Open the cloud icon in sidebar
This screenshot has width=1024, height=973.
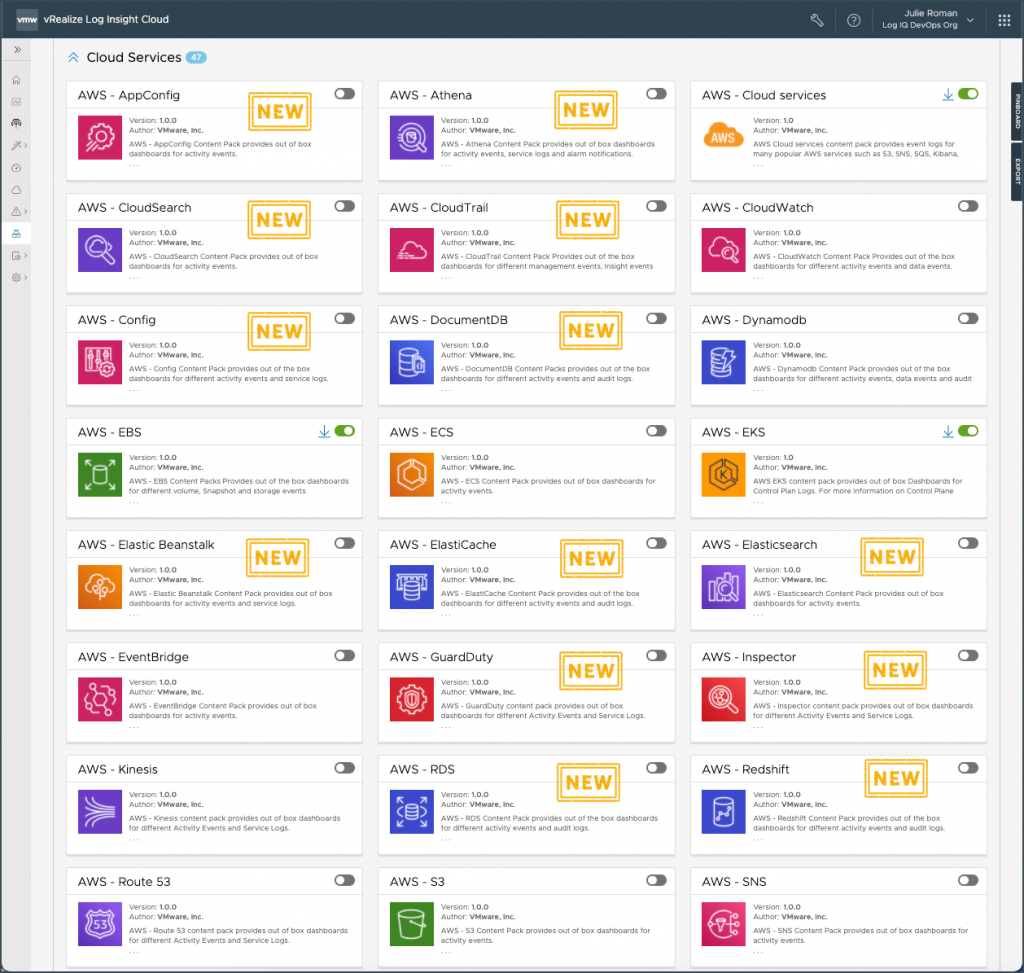pyautogui.click(x=16, y=190)
